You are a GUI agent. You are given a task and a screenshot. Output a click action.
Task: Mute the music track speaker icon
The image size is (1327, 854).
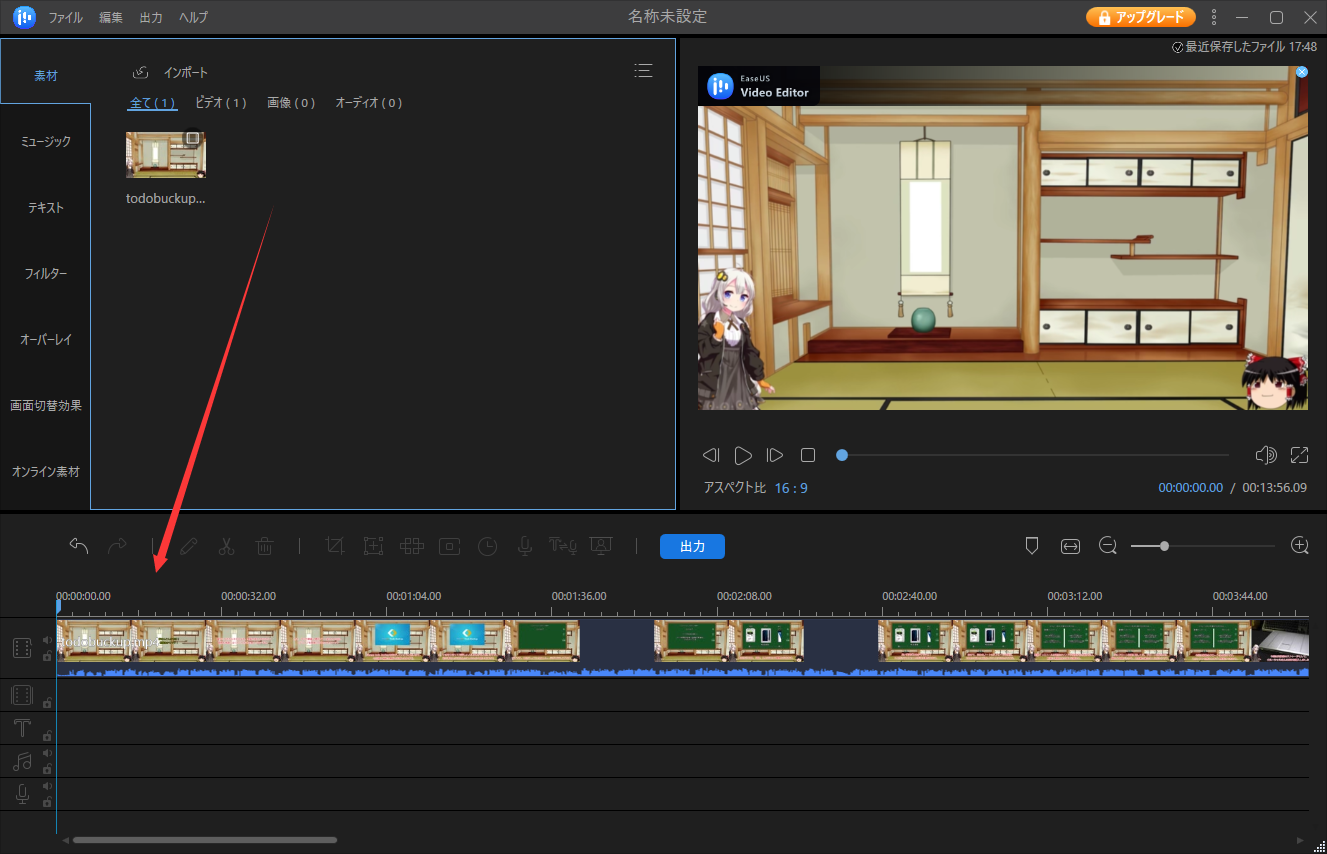(46, 754)
